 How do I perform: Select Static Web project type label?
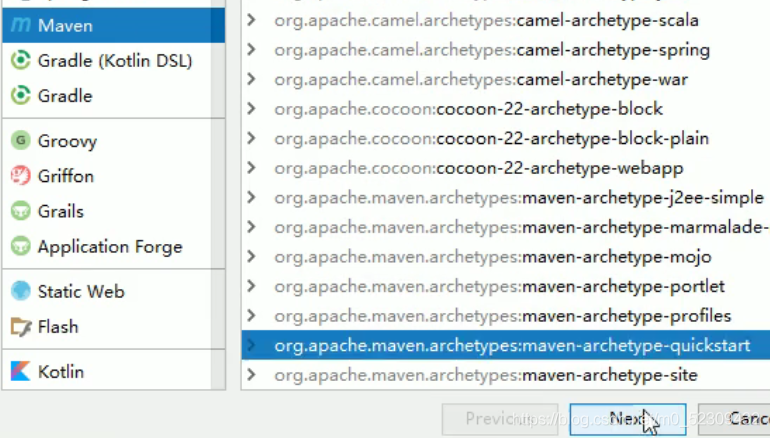pyautogui.click(x=81, y=292)
